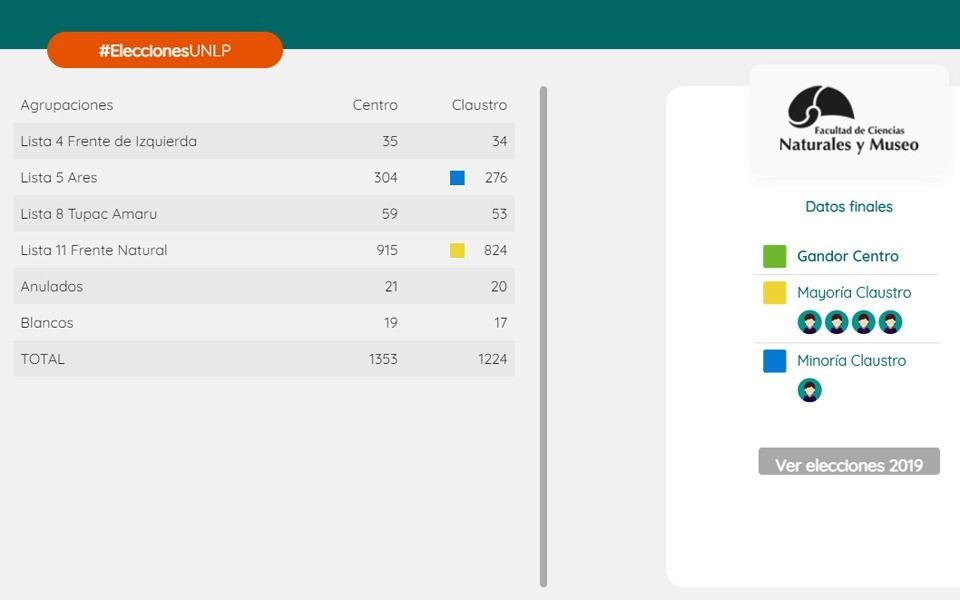The width and height of the screenshot is (960, 600).
Task: Click the #EleccionesUNLP orange badge
Action: 165,50
